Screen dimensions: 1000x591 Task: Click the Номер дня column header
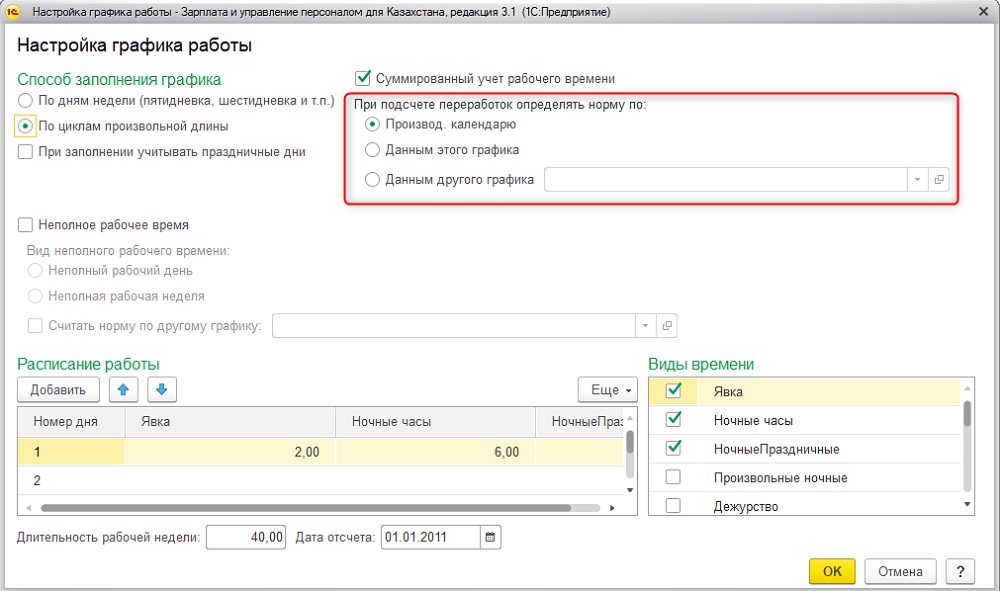coord(70,422)
